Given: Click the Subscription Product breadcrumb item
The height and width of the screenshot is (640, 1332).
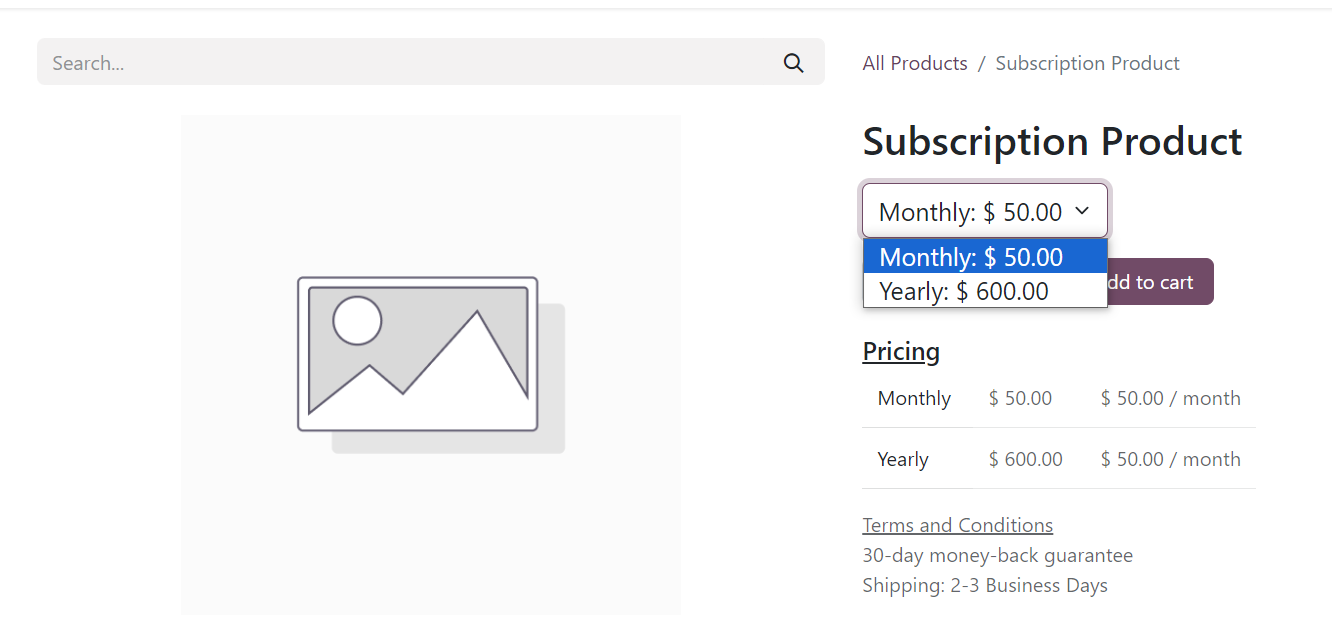Looking at the screenshot, I should (x=1087, y=63).
